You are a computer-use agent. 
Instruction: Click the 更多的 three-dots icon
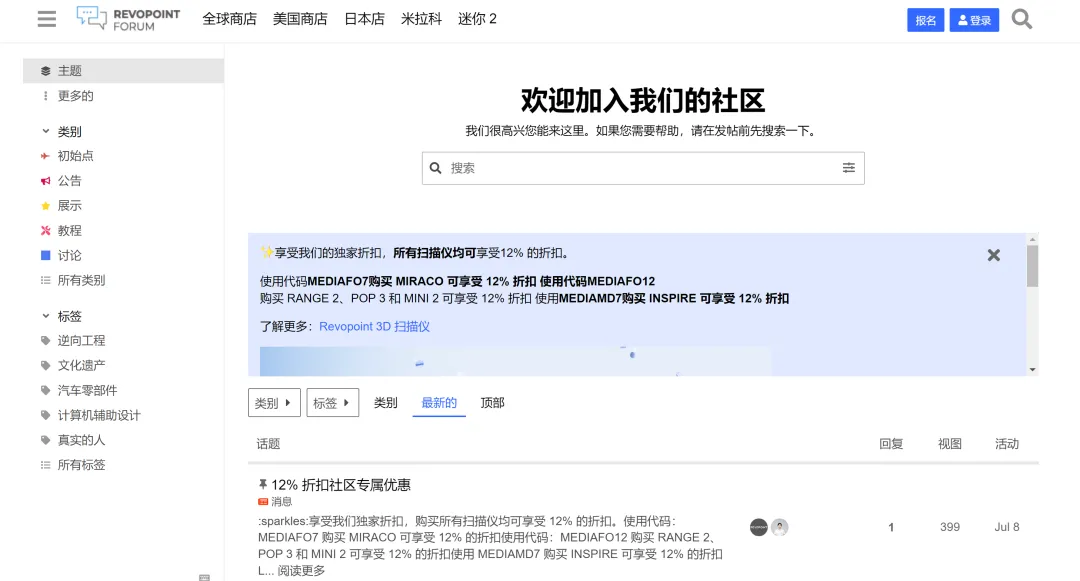(45, 96)
